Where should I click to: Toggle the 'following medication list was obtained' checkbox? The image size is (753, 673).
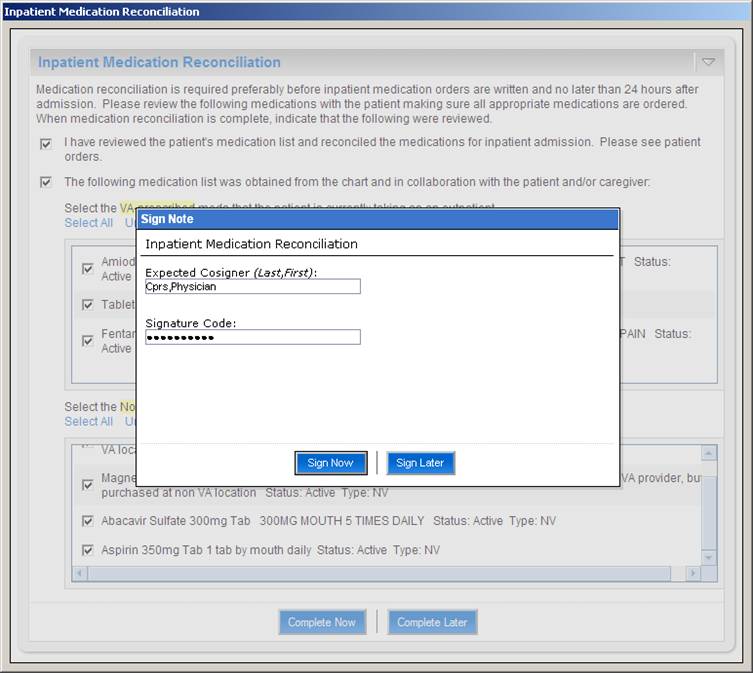(45, 182)
